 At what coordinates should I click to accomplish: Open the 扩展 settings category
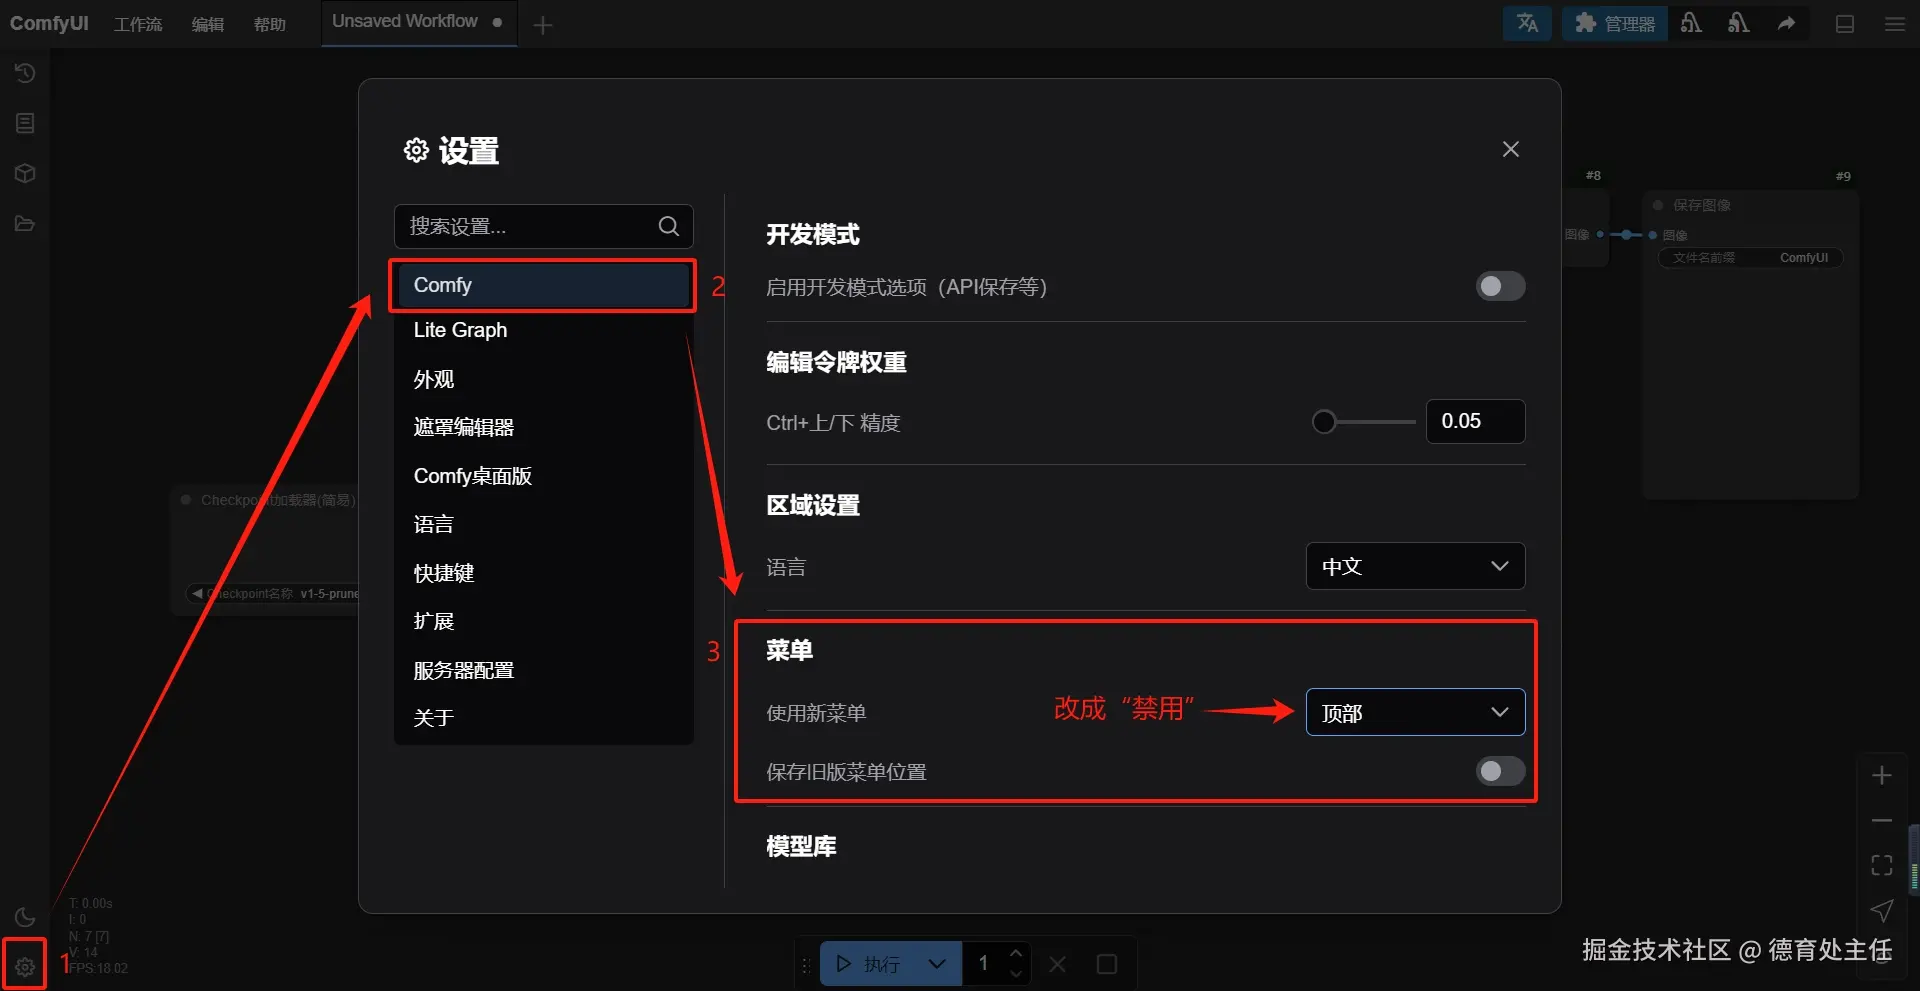[543, 621]
